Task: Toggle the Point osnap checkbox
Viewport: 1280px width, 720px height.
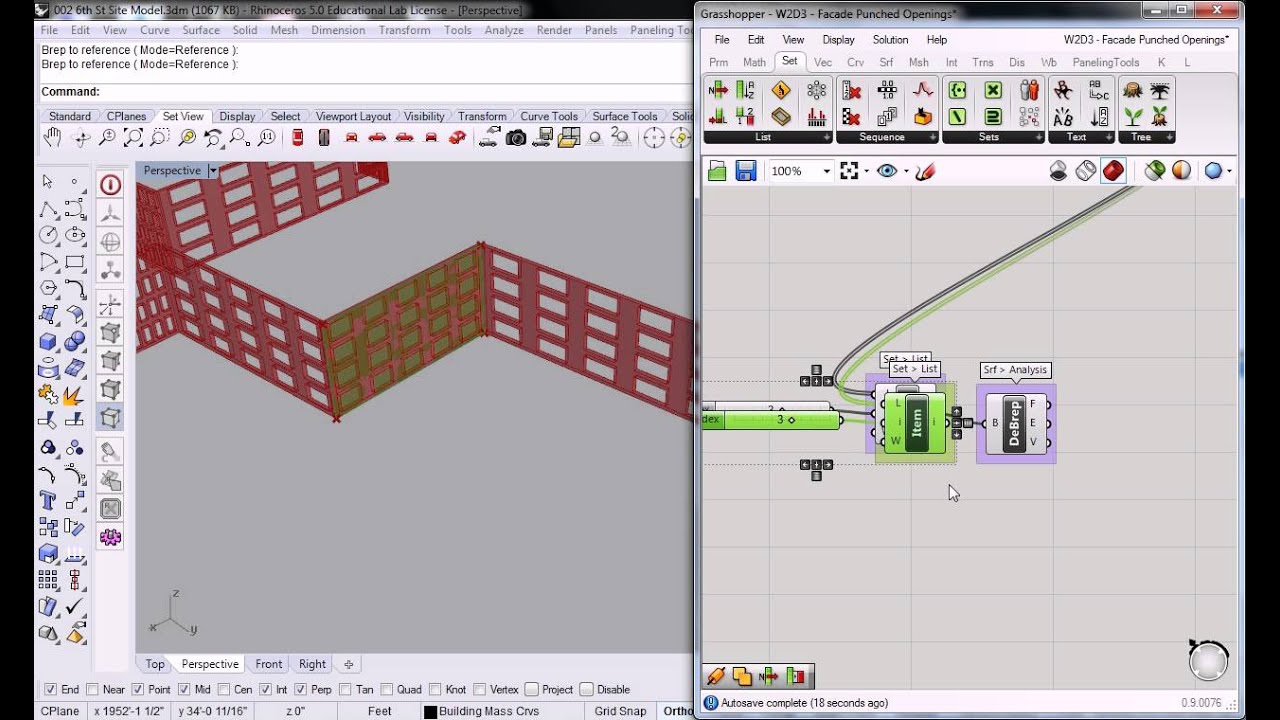Action: pos(137,689)
